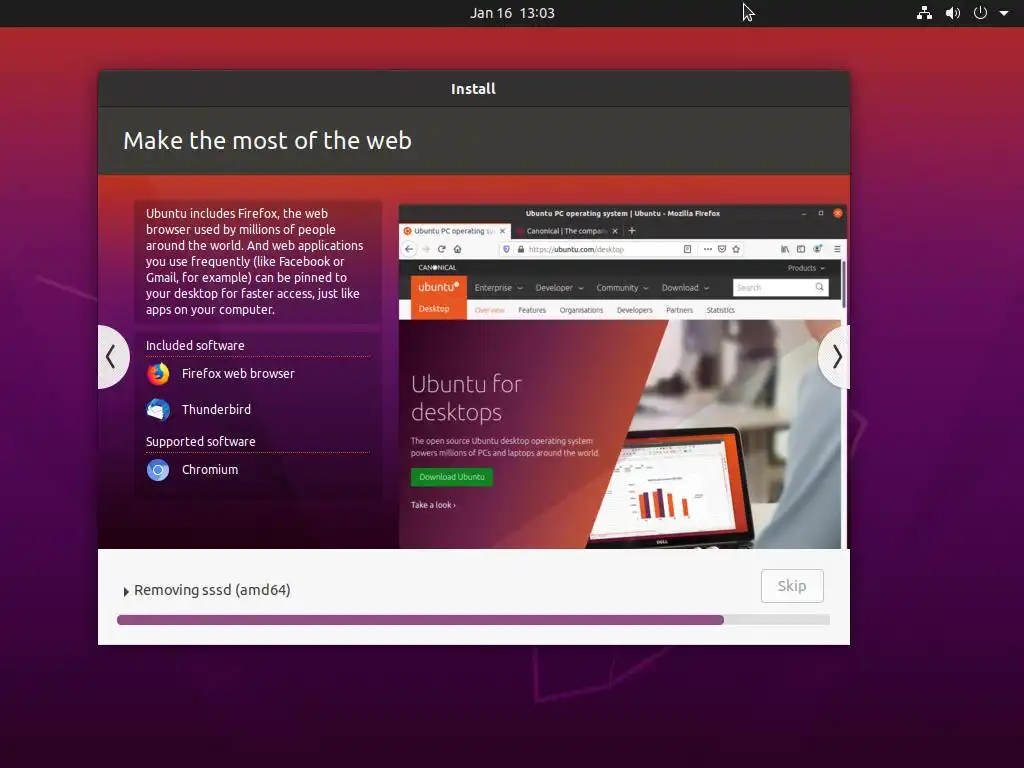Click the 'Thunderbird' label
Screen dimensions: 1024x768
point(216,409)
